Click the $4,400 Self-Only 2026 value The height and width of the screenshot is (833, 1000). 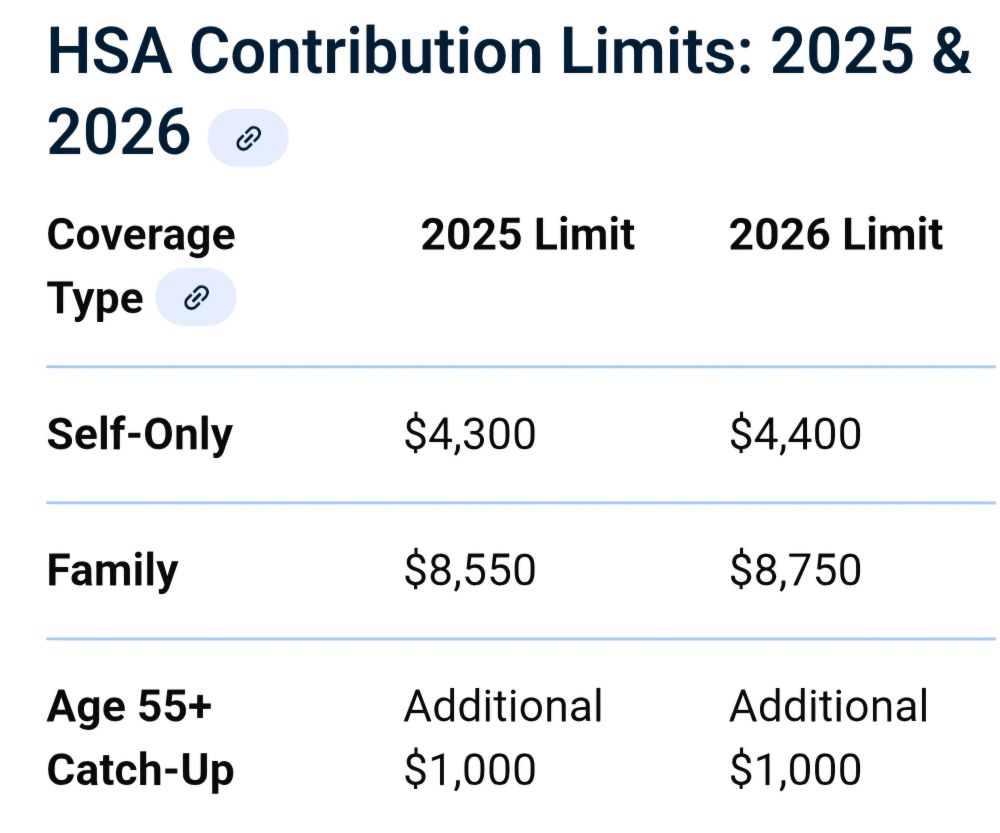794,435
